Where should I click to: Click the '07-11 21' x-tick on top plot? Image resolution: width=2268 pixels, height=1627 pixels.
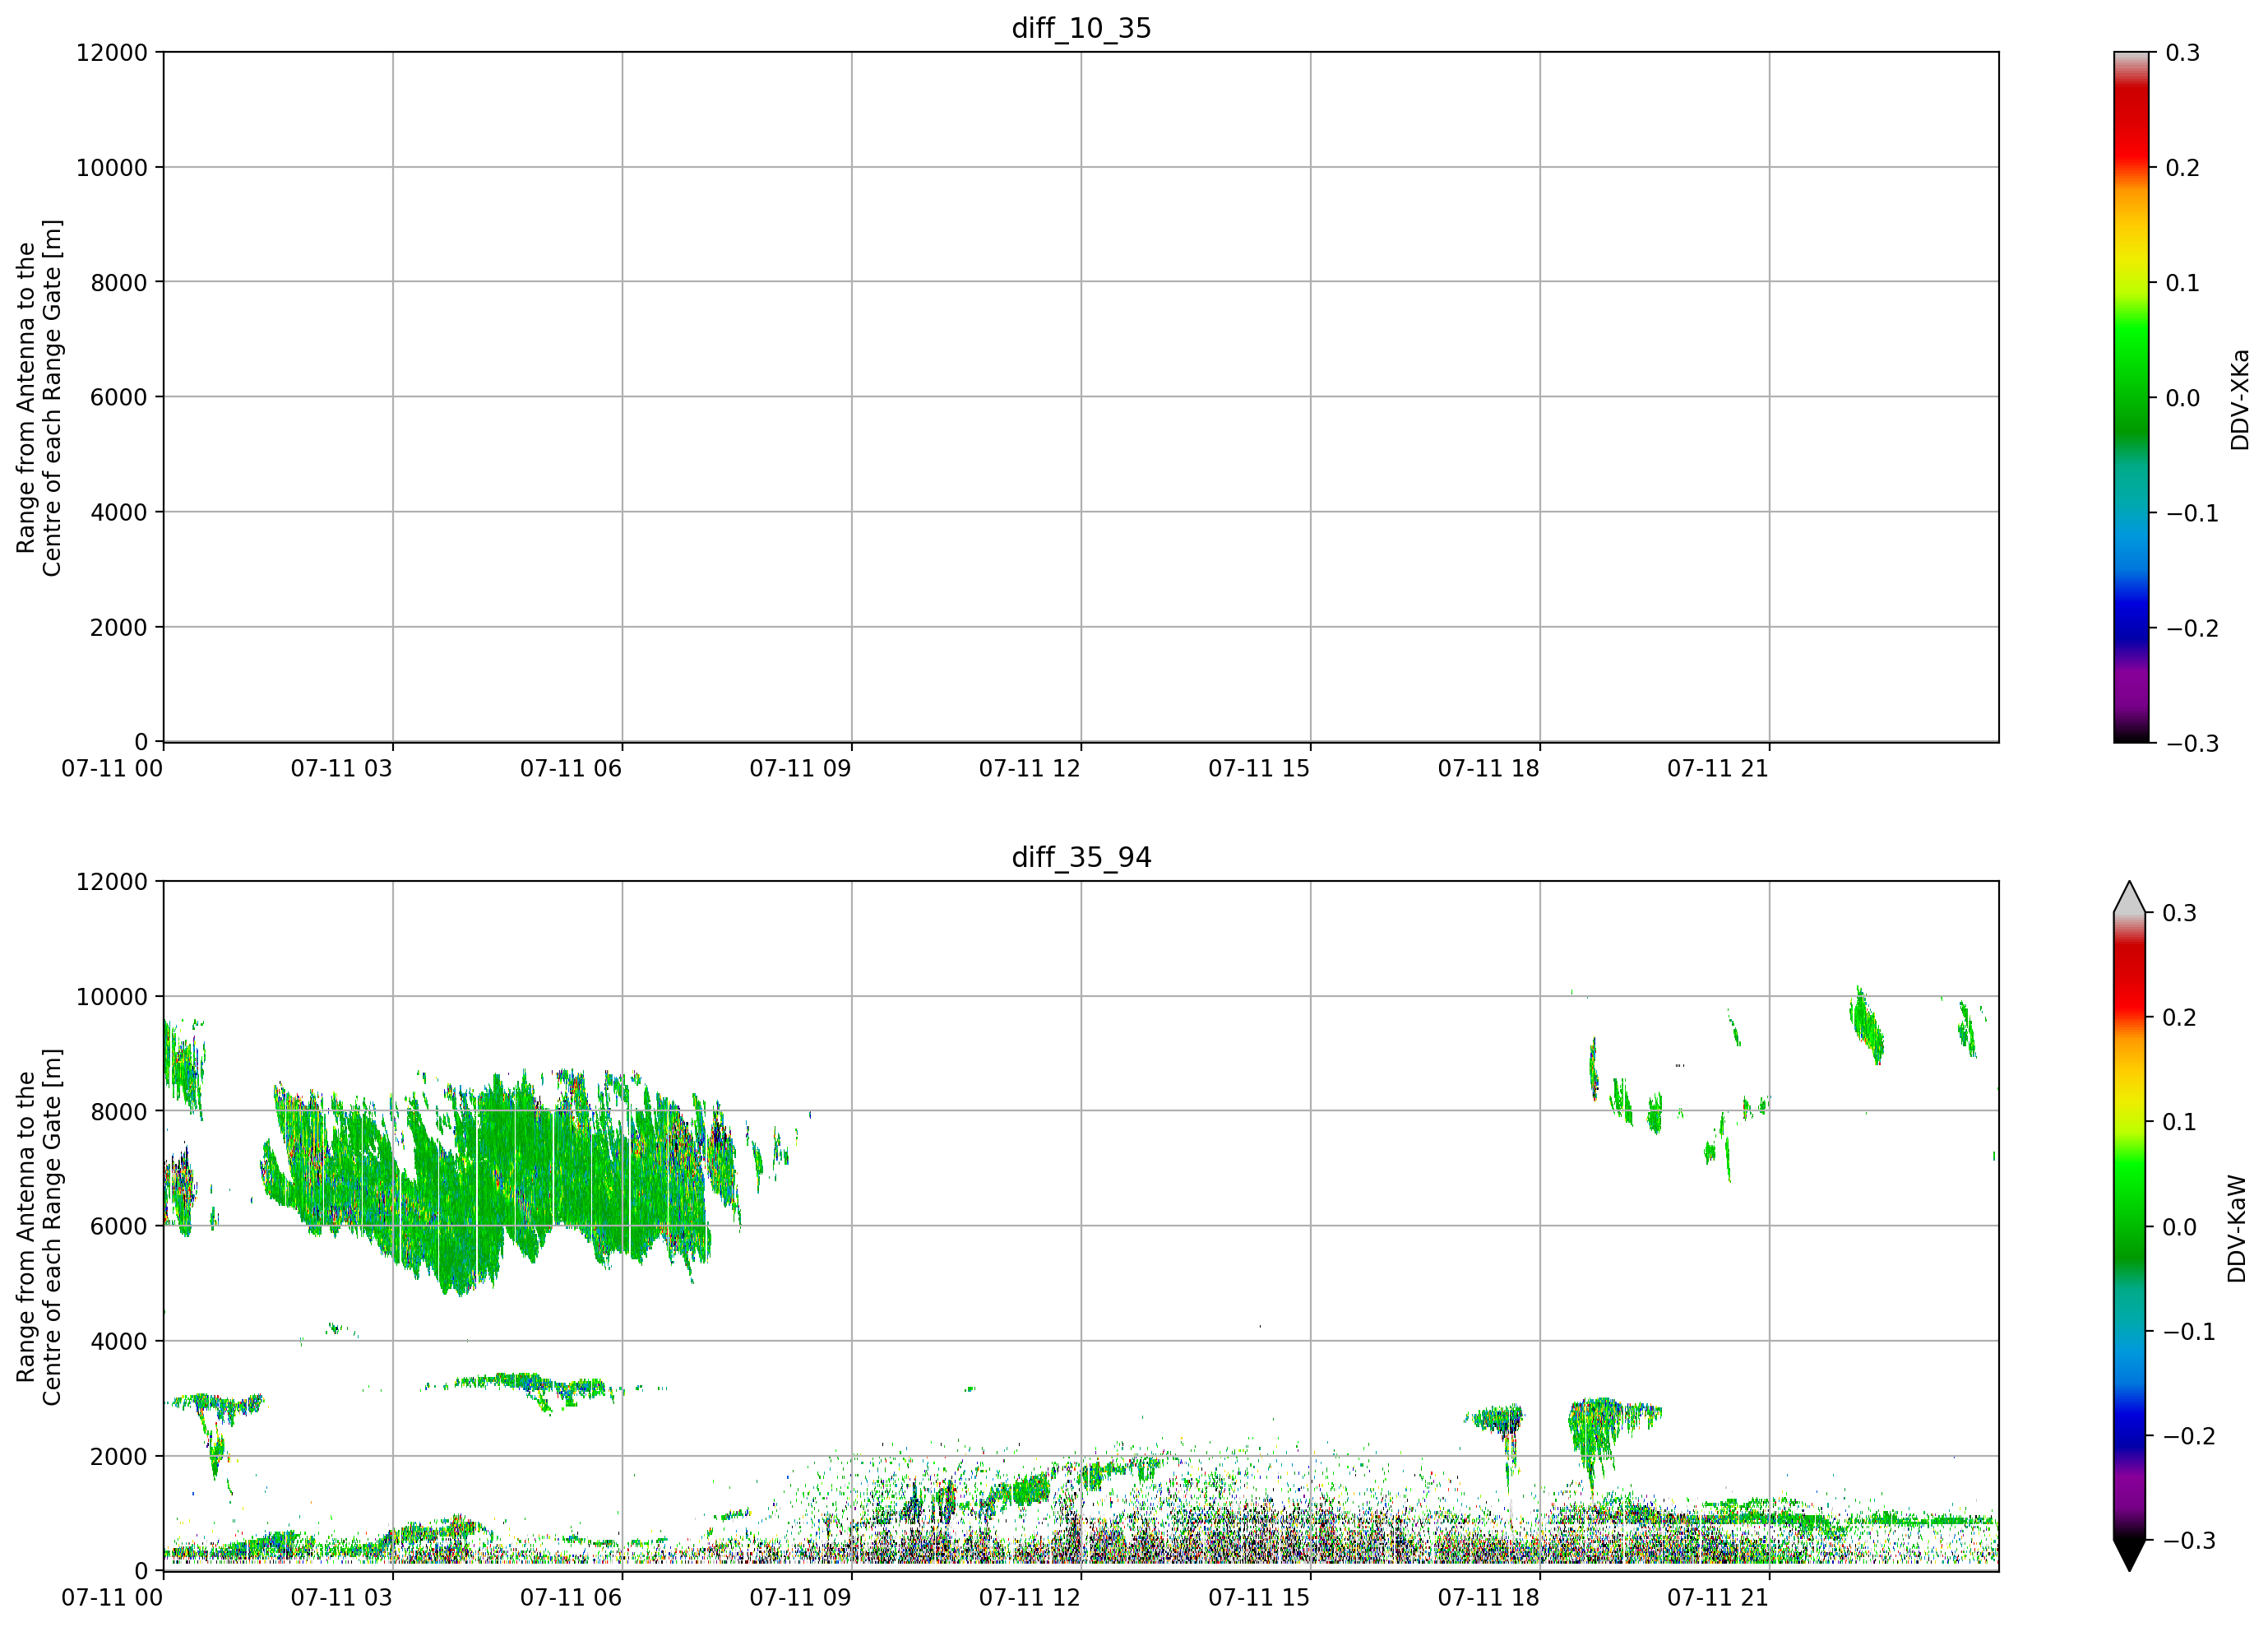(x=1718, y=768)
